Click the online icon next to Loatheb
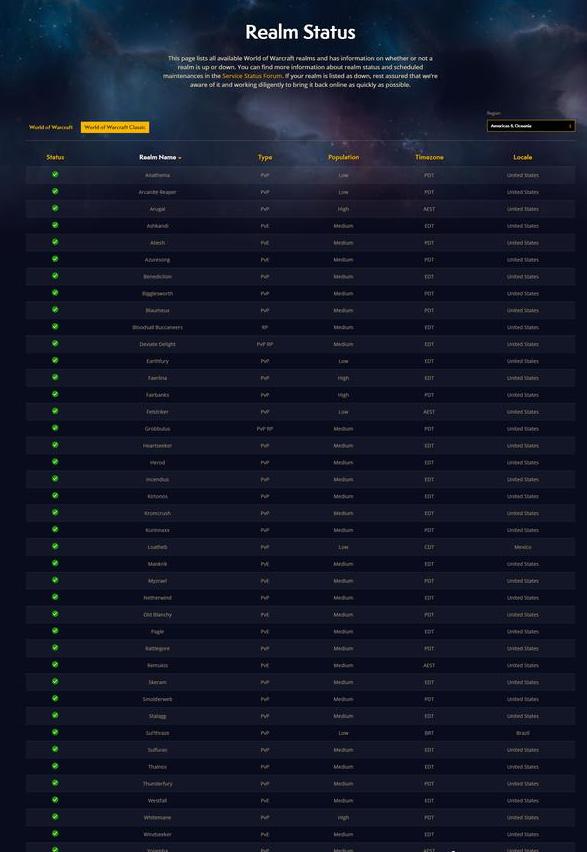This screenshot has height=852, width=587. 55,546
